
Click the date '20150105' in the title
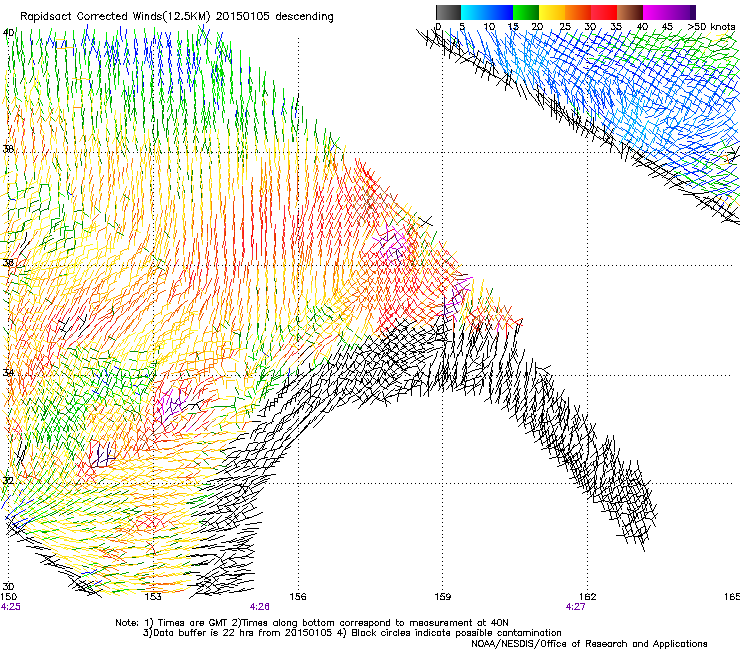point(243,17)
